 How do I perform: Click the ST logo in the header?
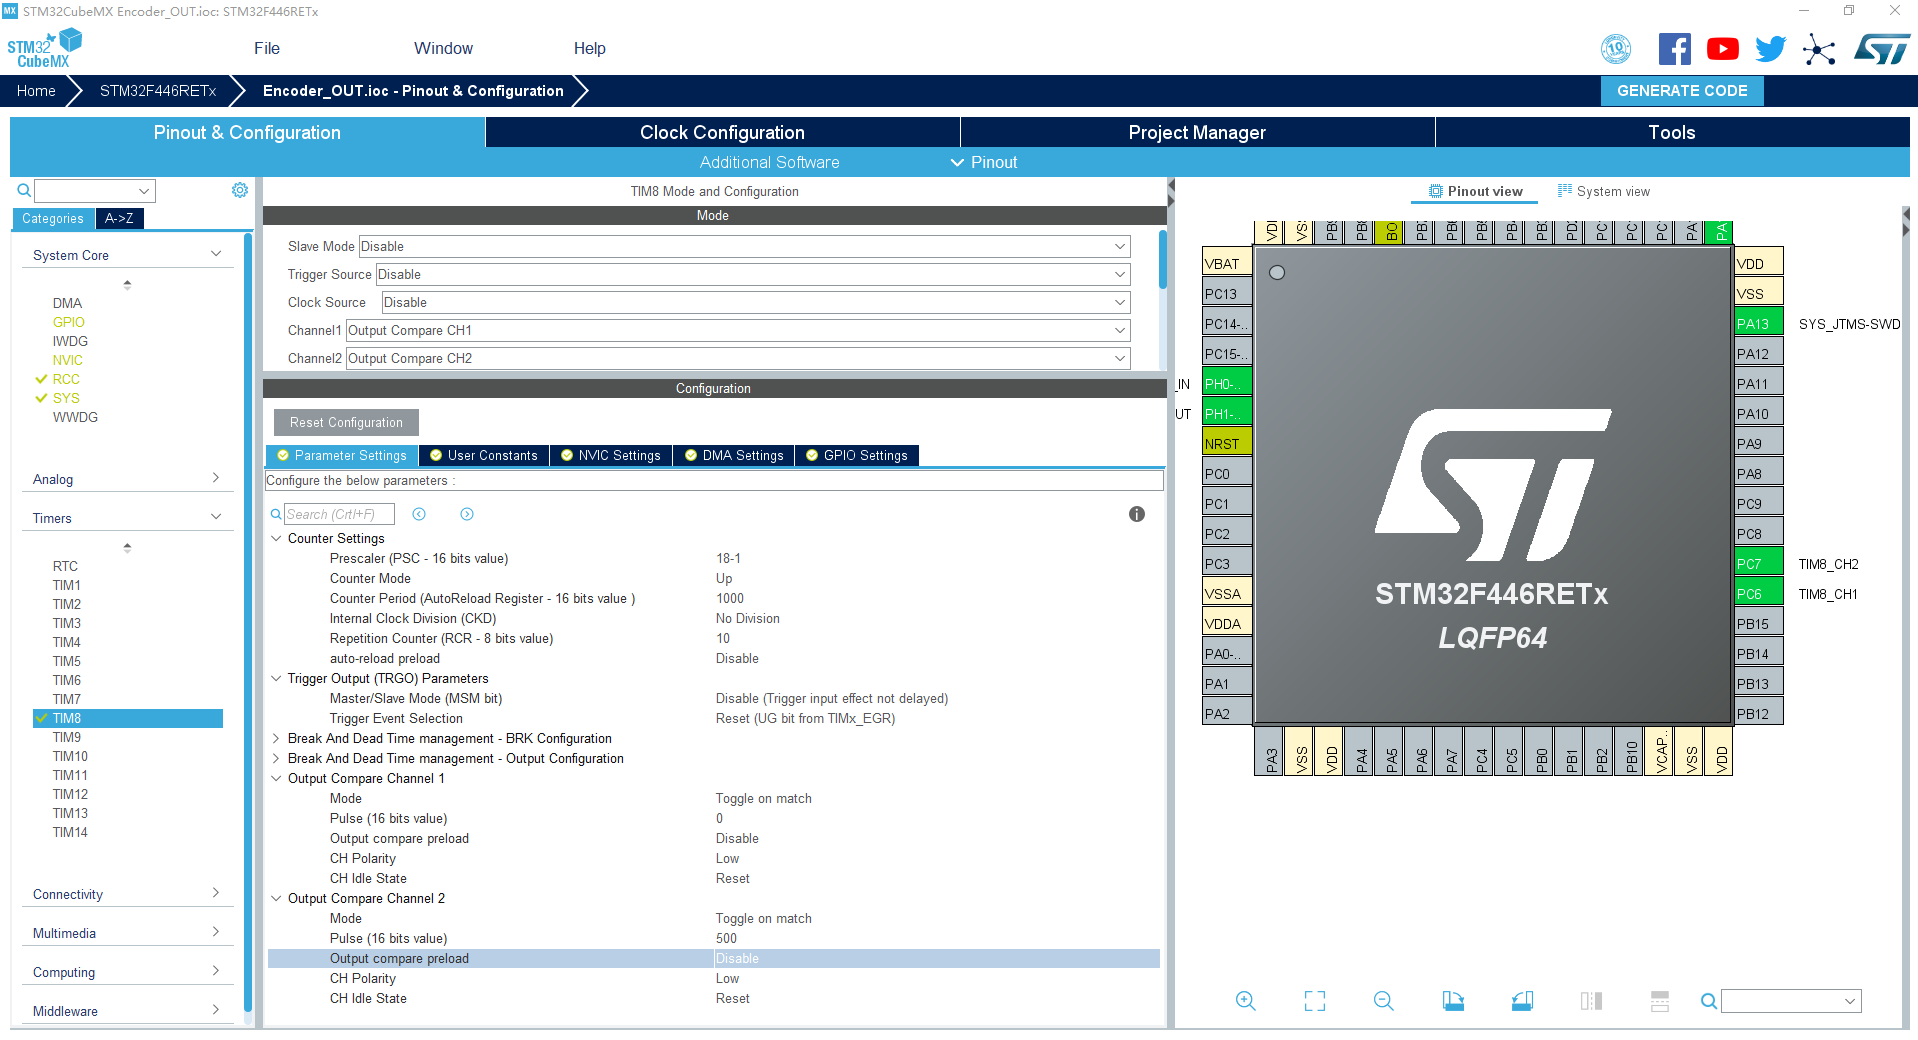(1881, 49)
